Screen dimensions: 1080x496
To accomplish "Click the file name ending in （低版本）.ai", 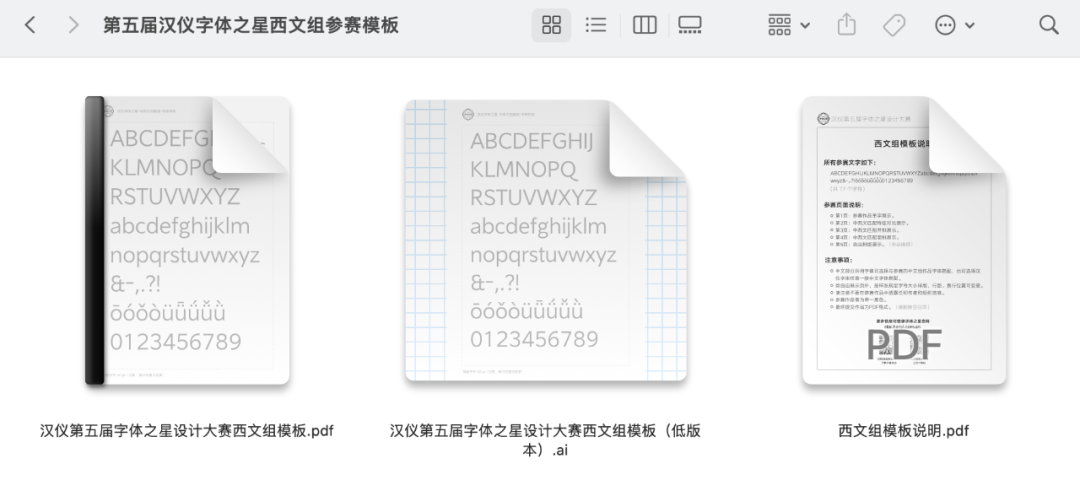I will pos(546,441).
